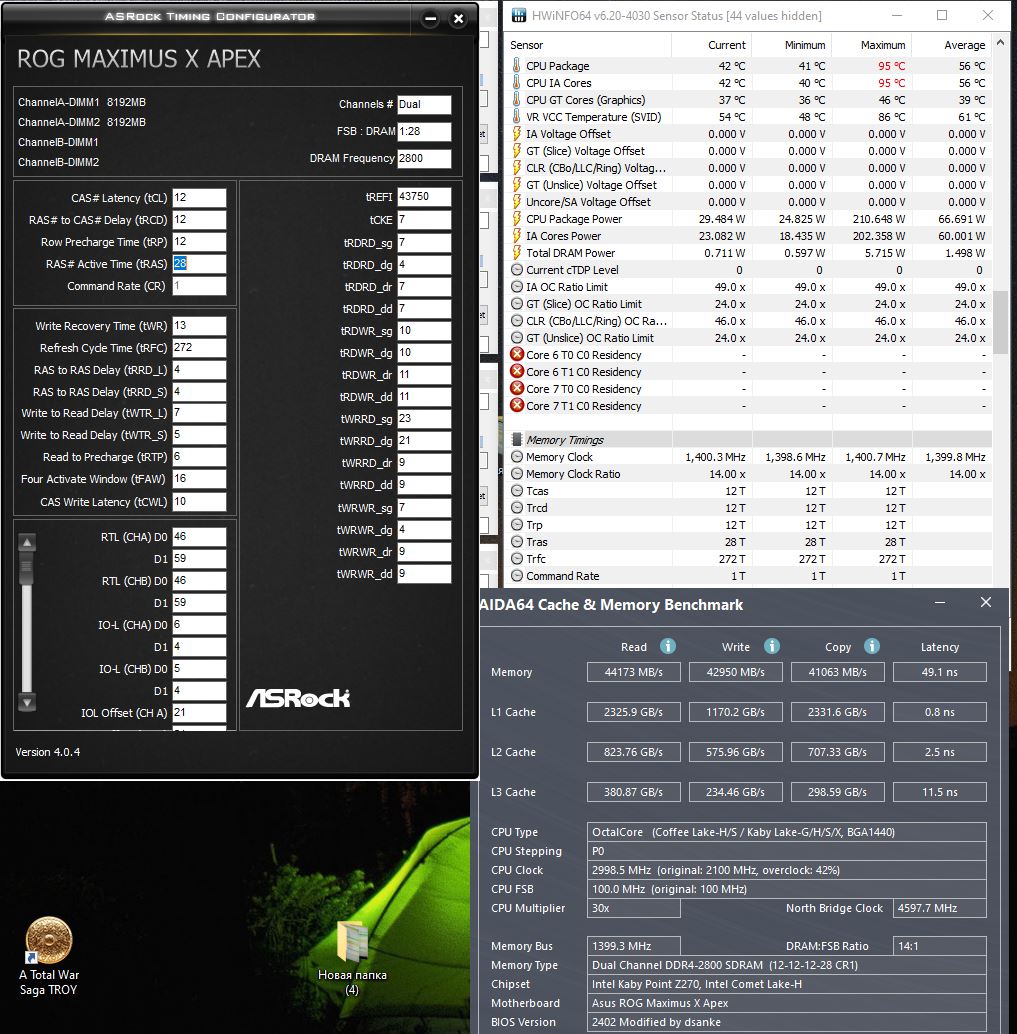Click the CPU Package Power row
Viewport: 1017px width, 1034px height.
pyautogui.click(x=749, y=219)
